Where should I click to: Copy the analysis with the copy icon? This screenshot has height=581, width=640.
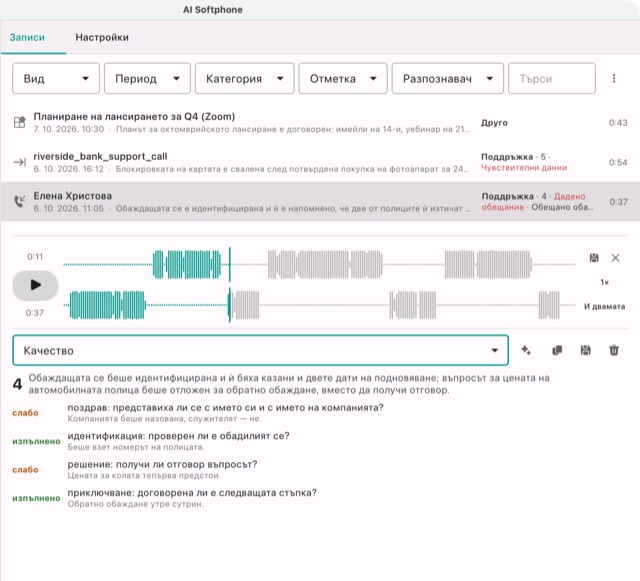(x=557, y=350)
